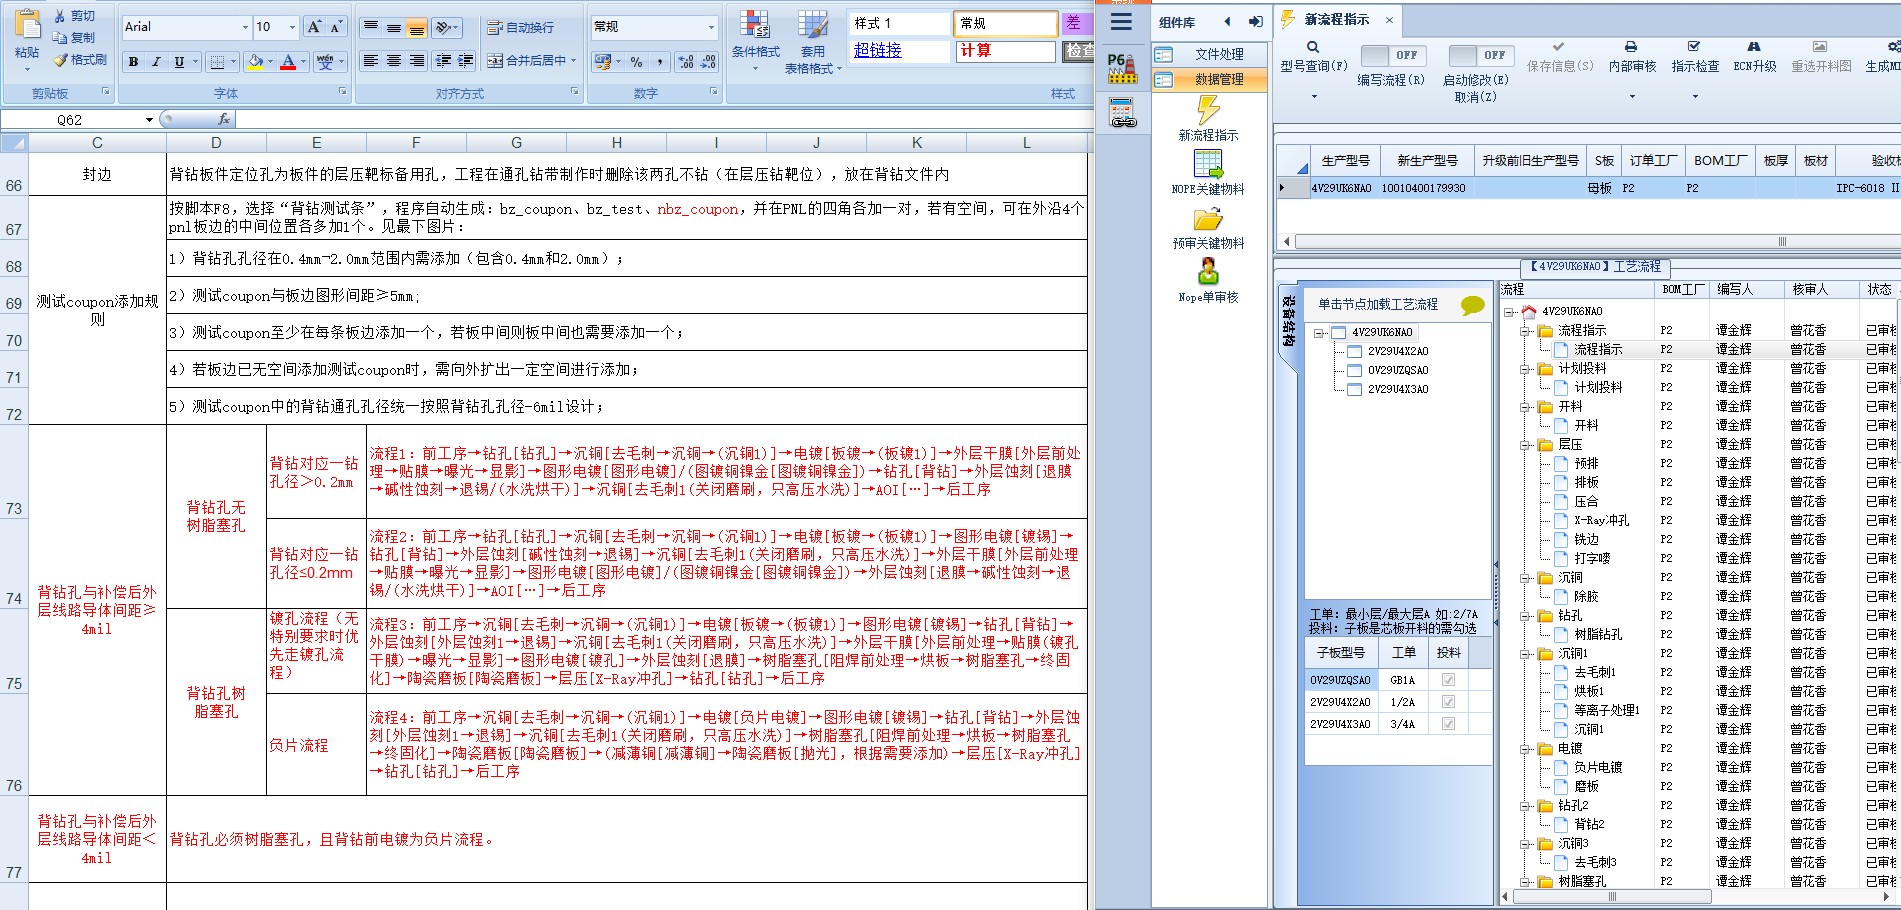Toggle Italic formatting in Excel ribbon
The height and width of the screenshot is (910, 1901).
(156, 62)
